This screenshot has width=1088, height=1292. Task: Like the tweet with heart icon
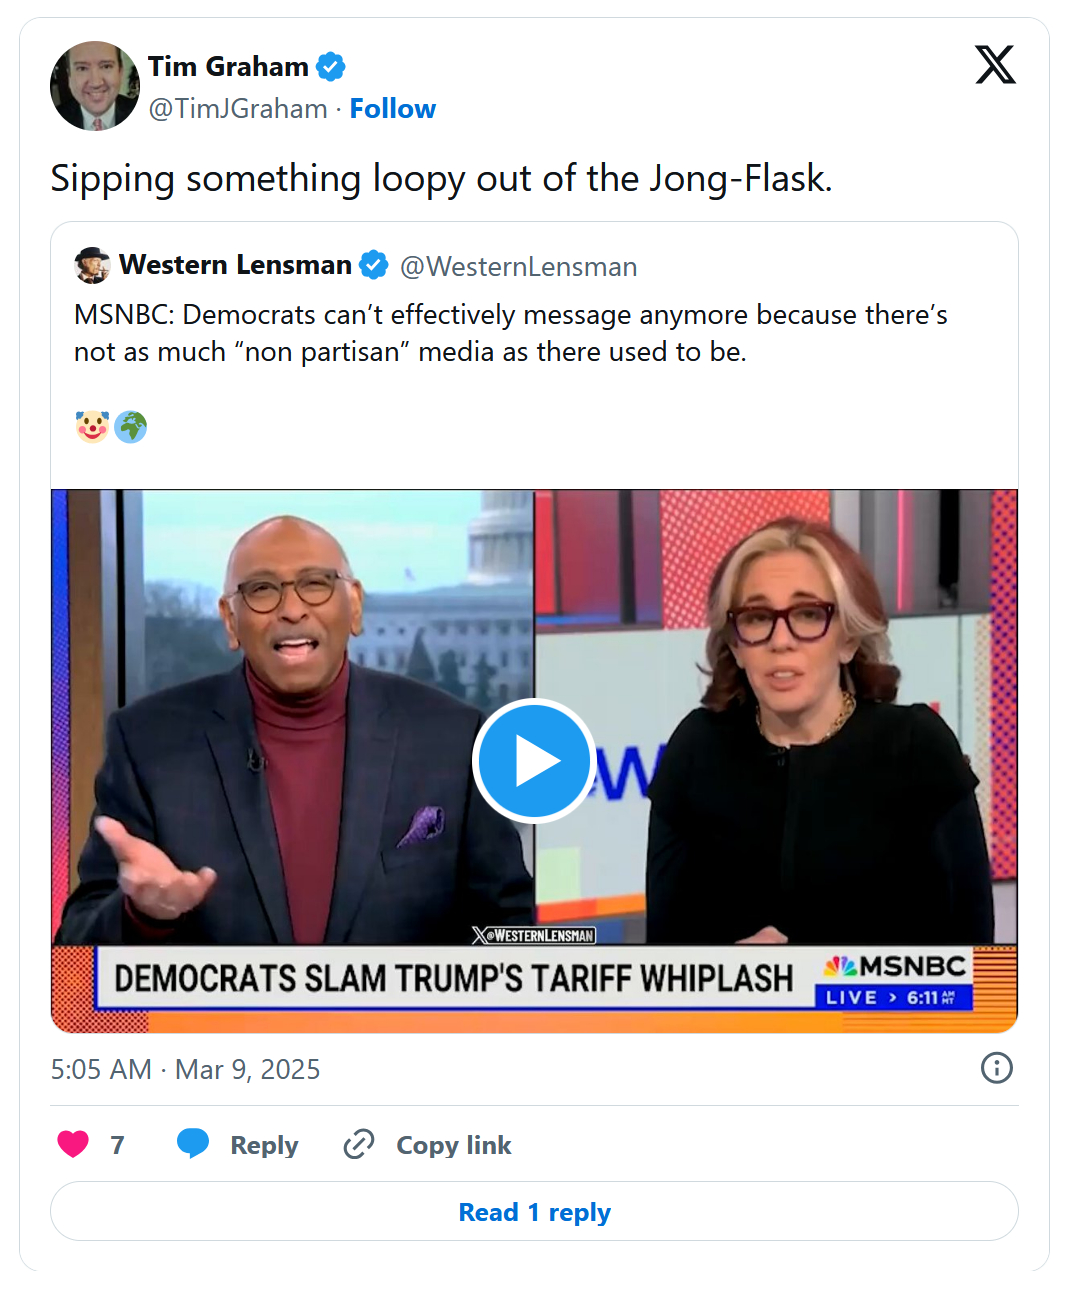[x=73, y=1144]
